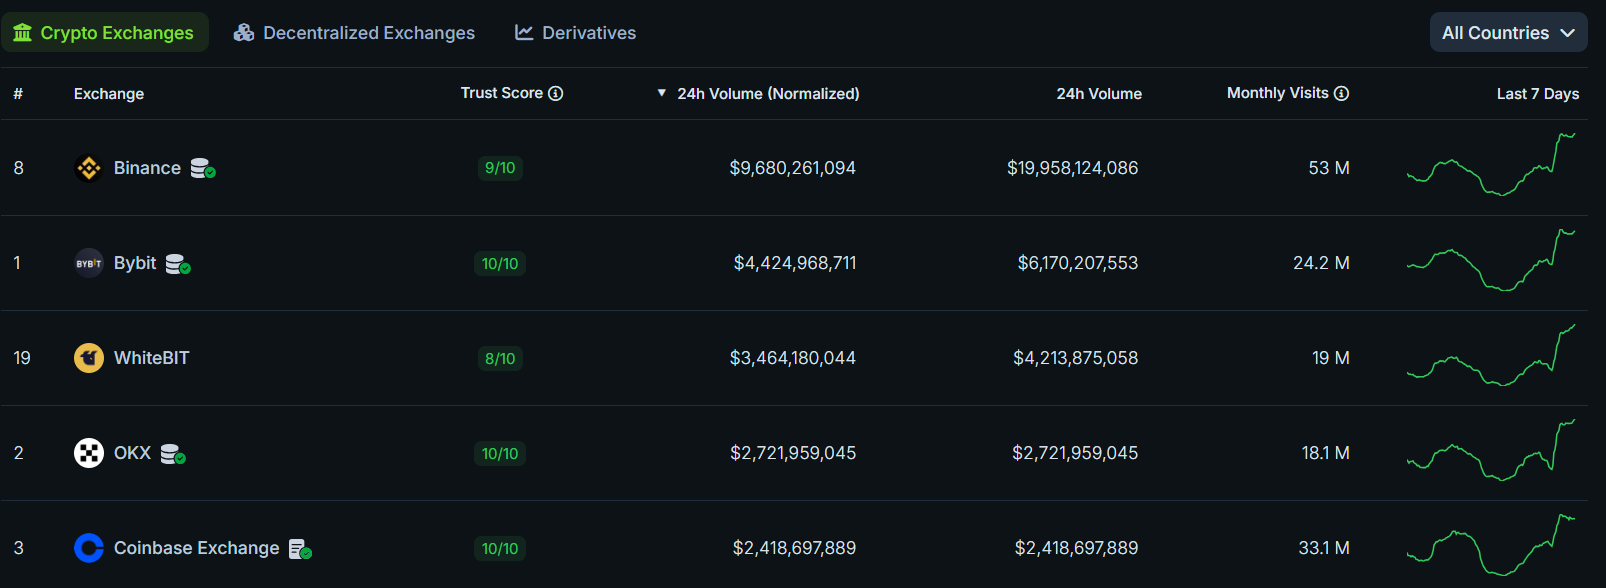Screen dimensions: 1606x588
Task: Click the Trust Score info icon
Action: 556,93
